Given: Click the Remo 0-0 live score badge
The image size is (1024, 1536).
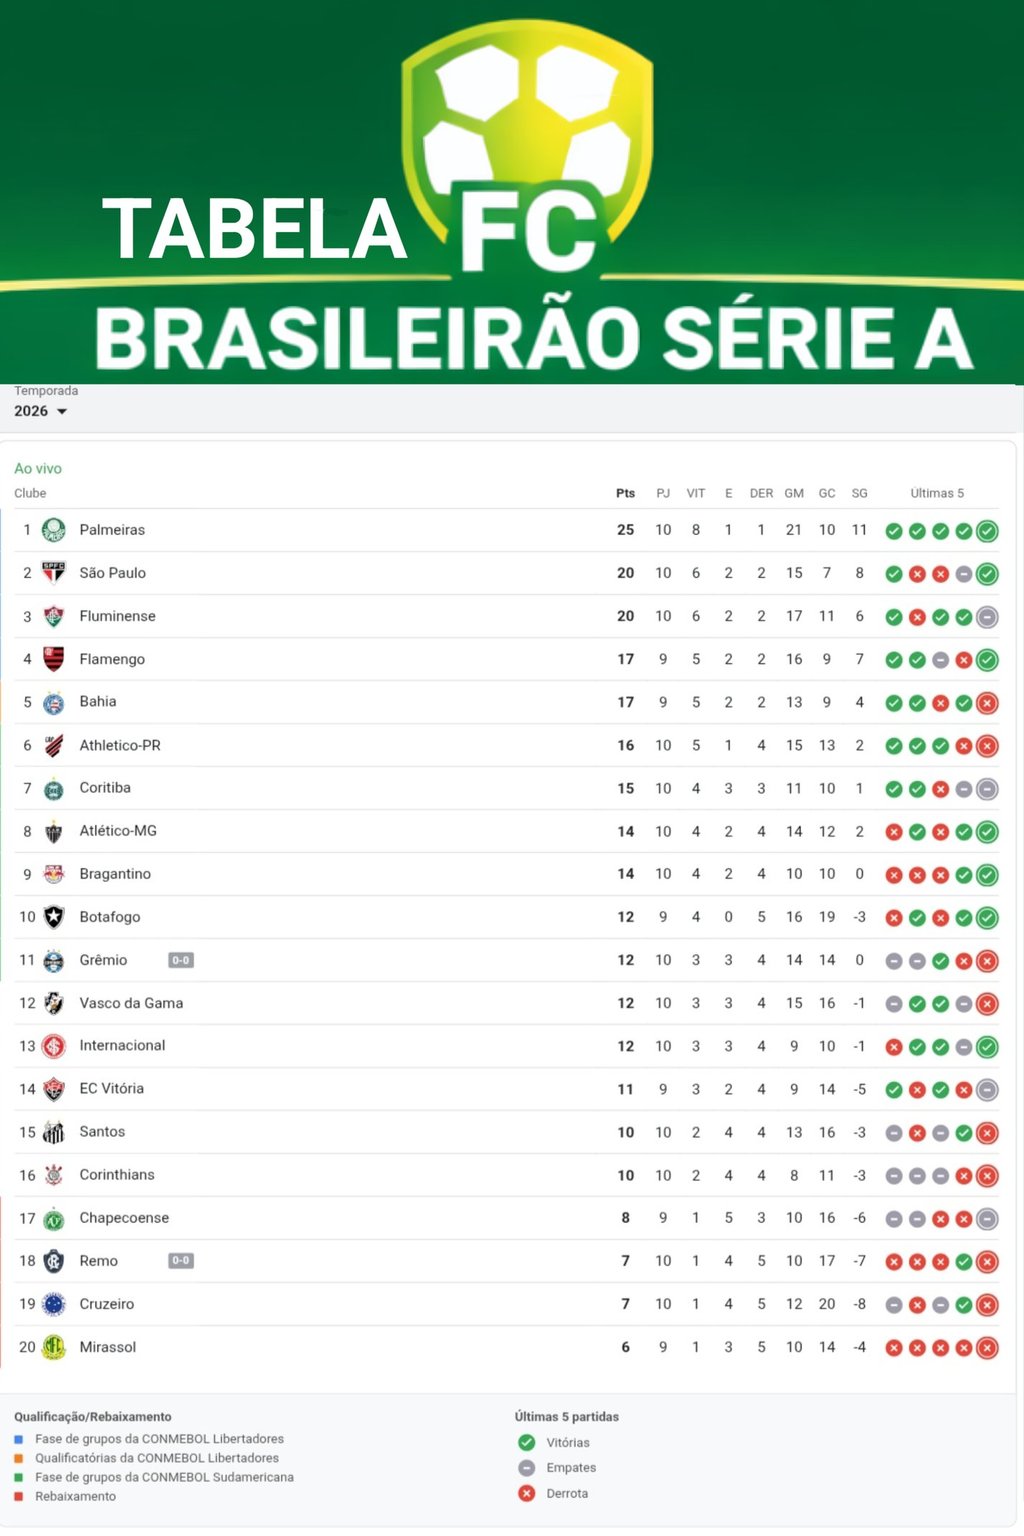Looking at the screenshot, I should (181, 1261).
